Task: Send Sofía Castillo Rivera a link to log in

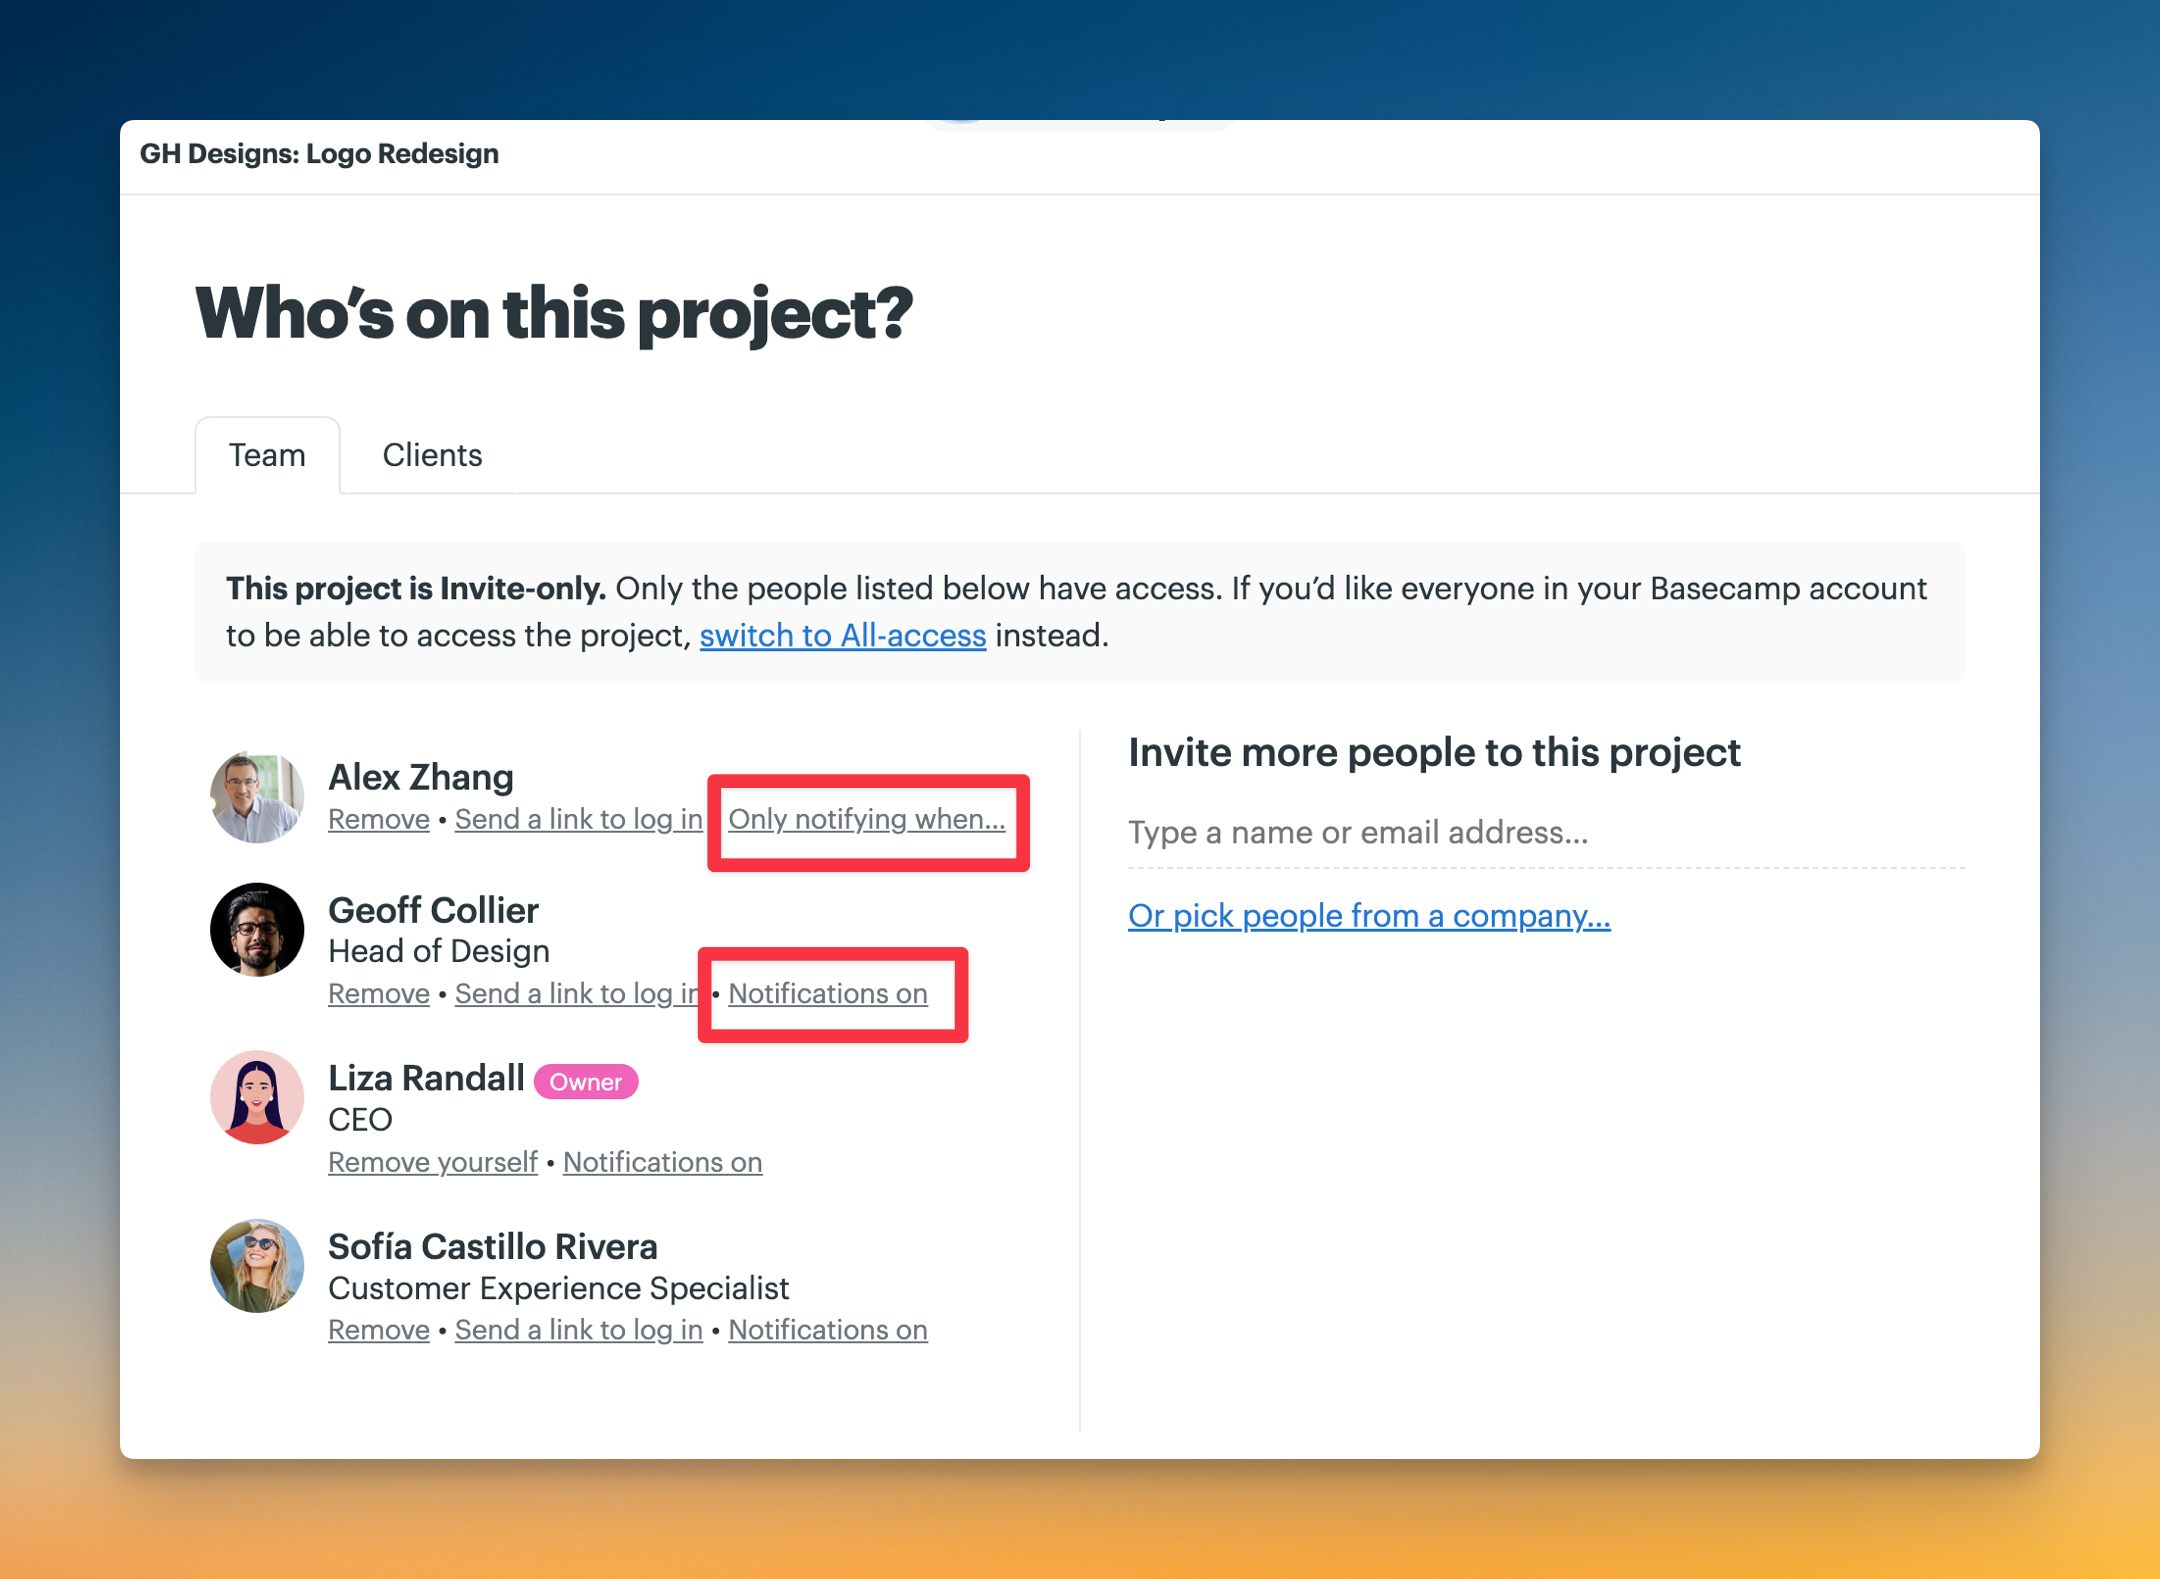Action: (x=578, y=1330)
